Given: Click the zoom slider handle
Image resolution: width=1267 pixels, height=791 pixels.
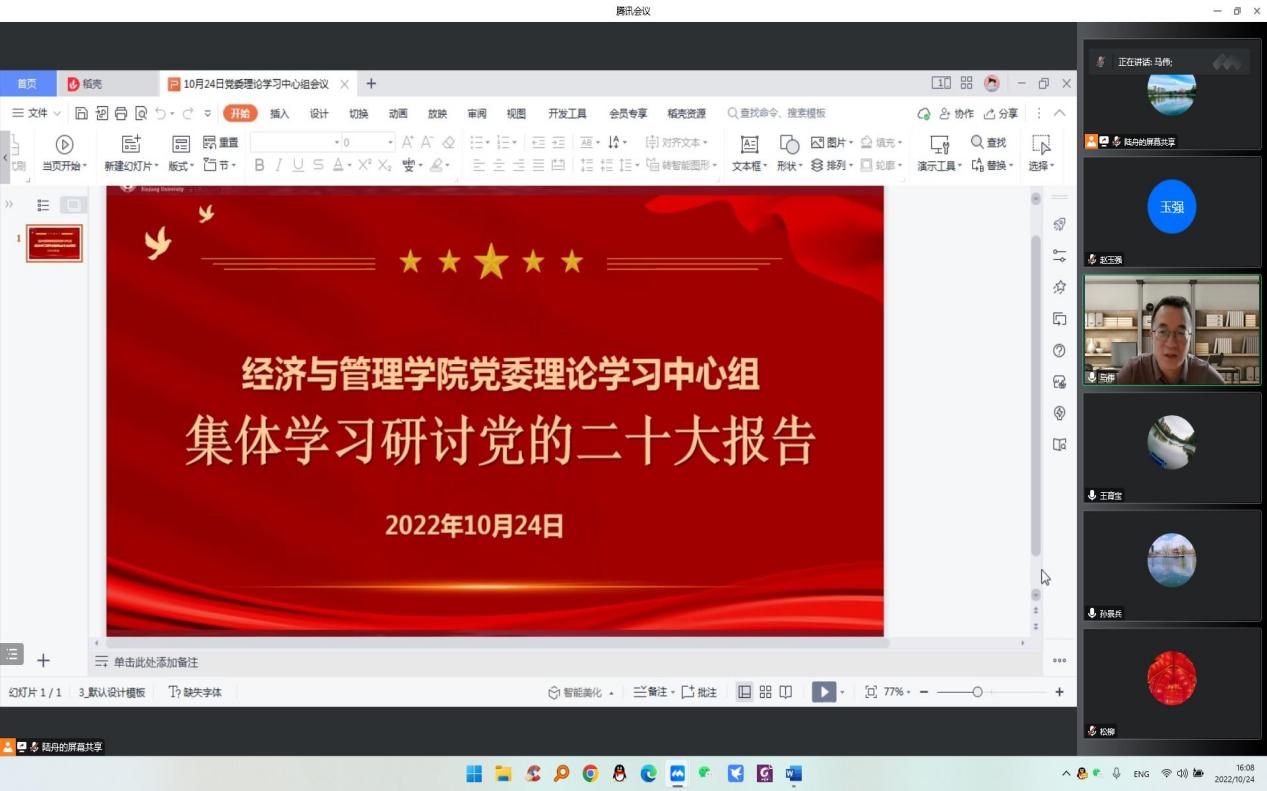Looking at the screenshot, I should (x=977, y=692).
